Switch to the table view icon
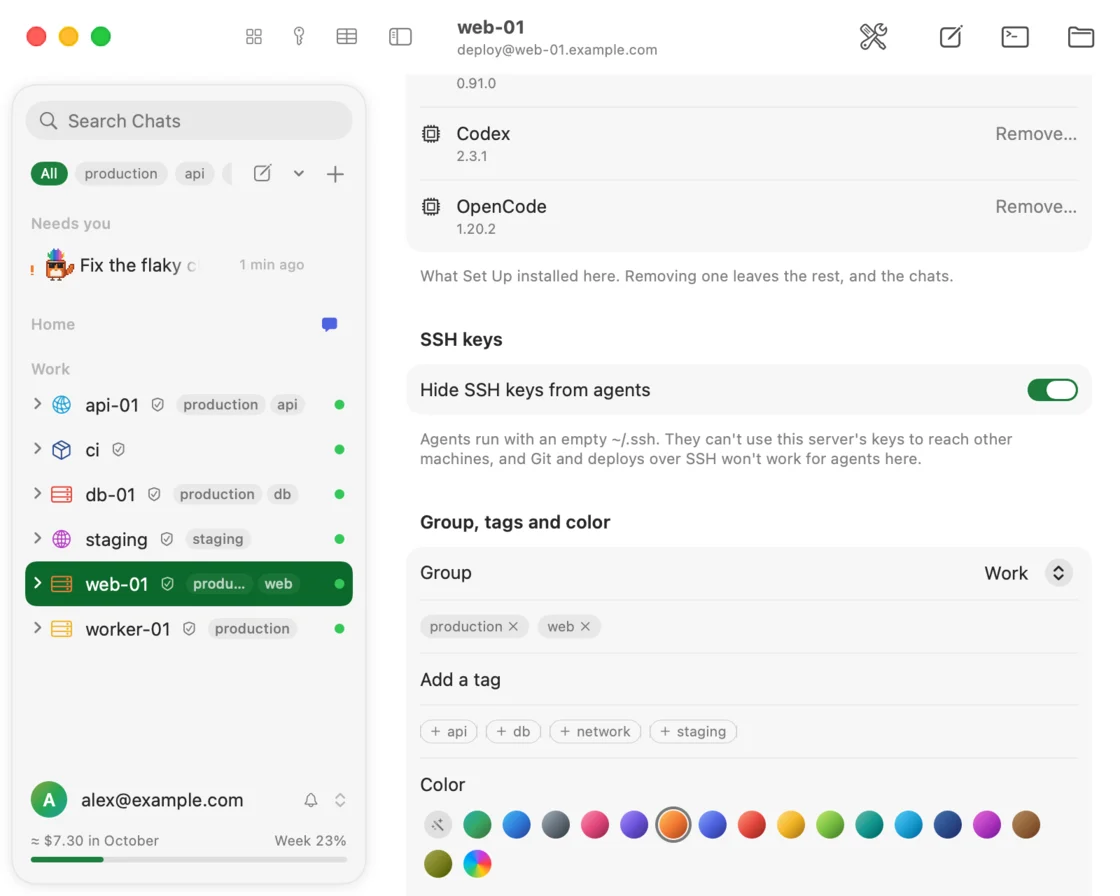Image resolution: width=1120 pixels, height=896 pixels. pyautogui.click(x=346, y=36)
